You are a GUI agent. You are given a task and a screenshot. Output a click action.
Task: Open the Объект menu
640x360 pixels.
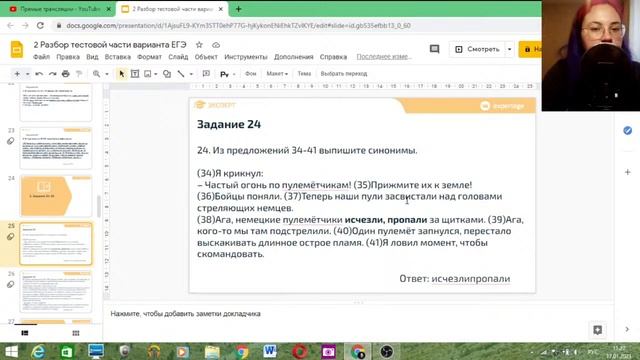click(x=206, y=57)
